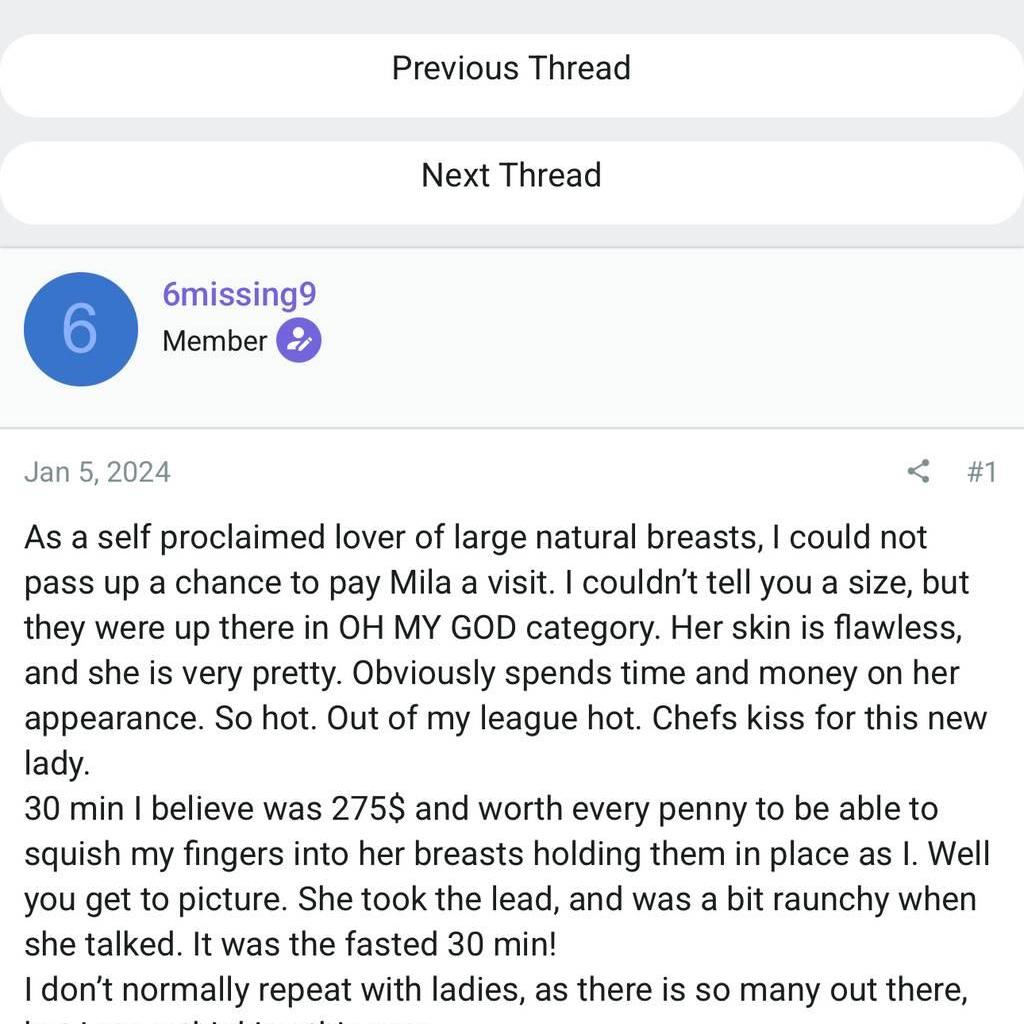Go to the Previous Thread
The width and height of the screenshot is (1024, 1024).
pos(511,69)
